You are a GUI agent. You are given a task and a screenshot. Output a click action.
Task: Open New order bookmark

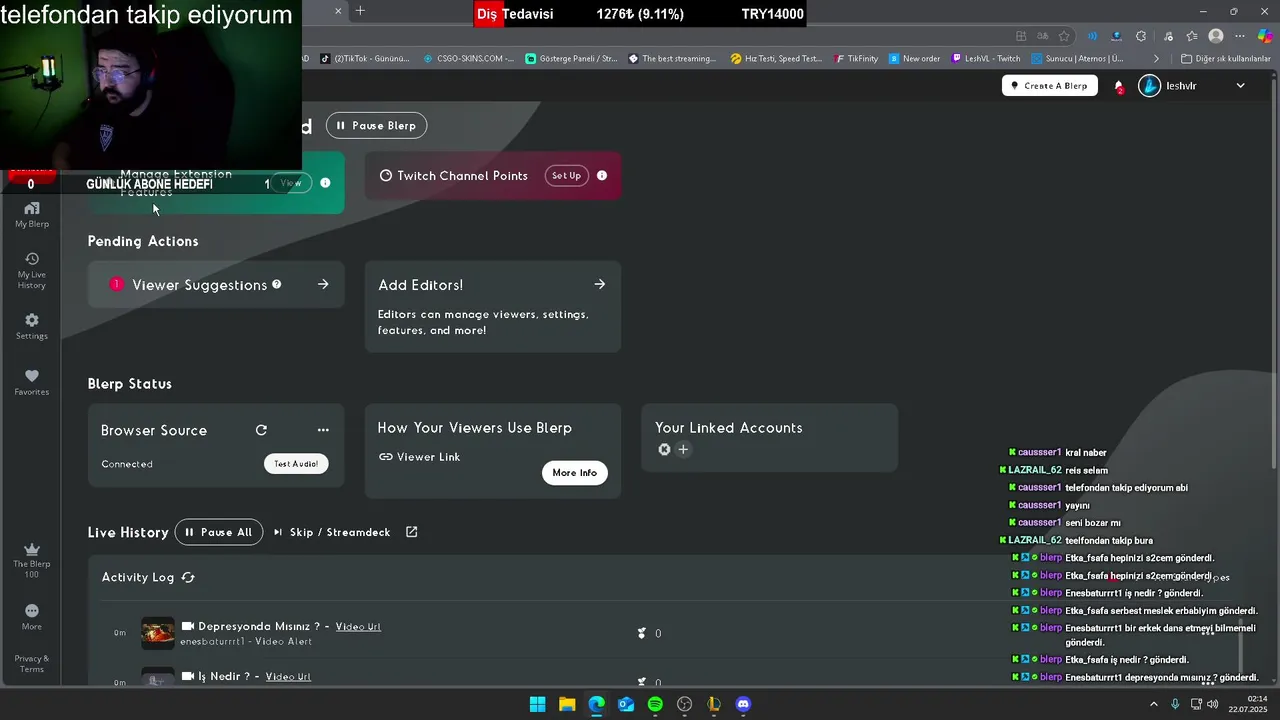pyautogui.click(x=914, y=59)
